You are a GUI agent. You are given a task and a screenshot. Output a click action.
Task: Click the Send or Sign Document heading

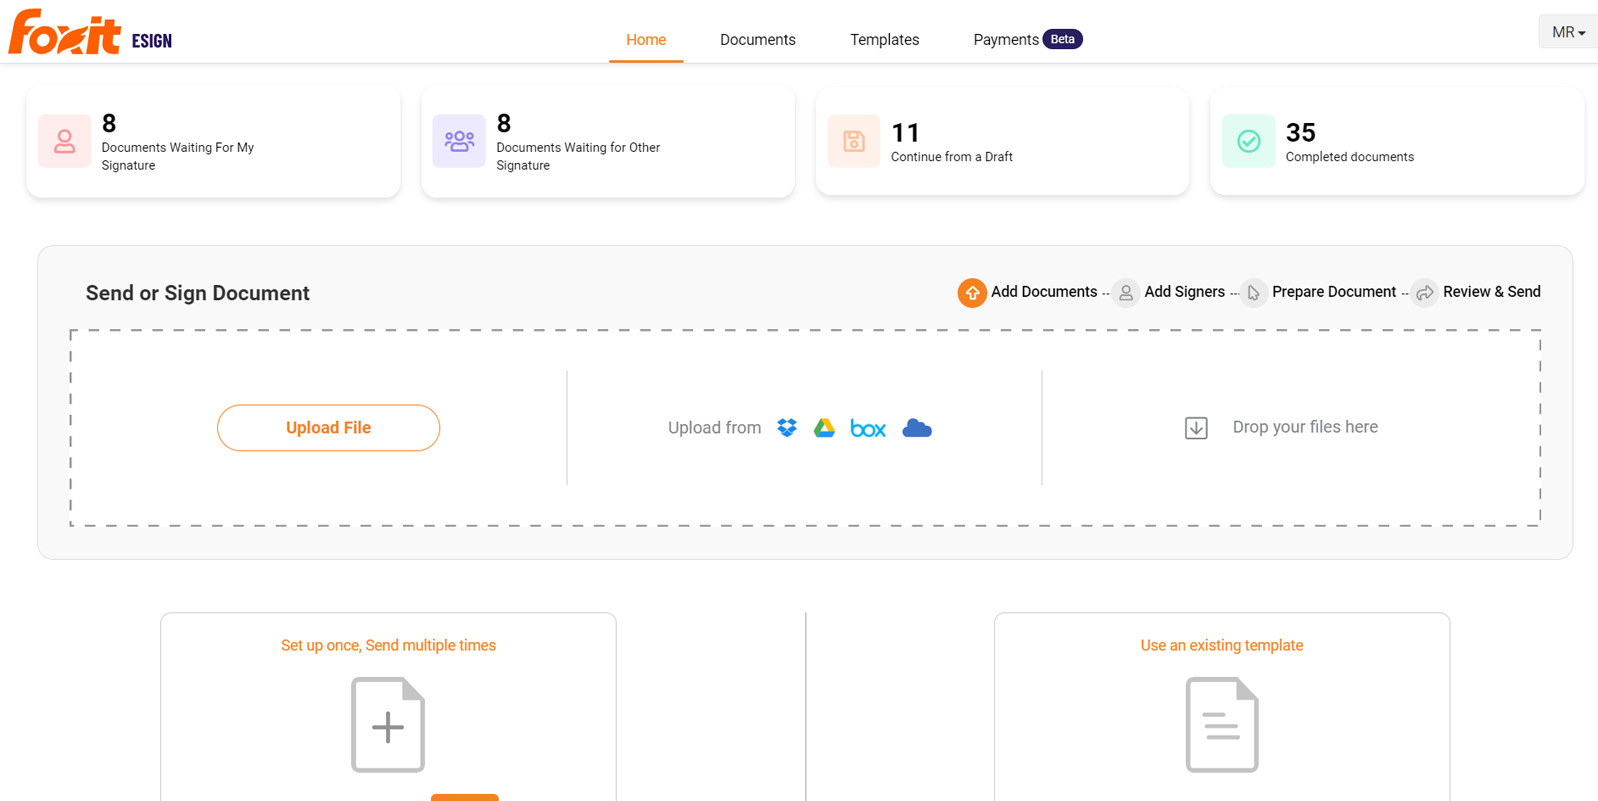(x=198, y=293)
